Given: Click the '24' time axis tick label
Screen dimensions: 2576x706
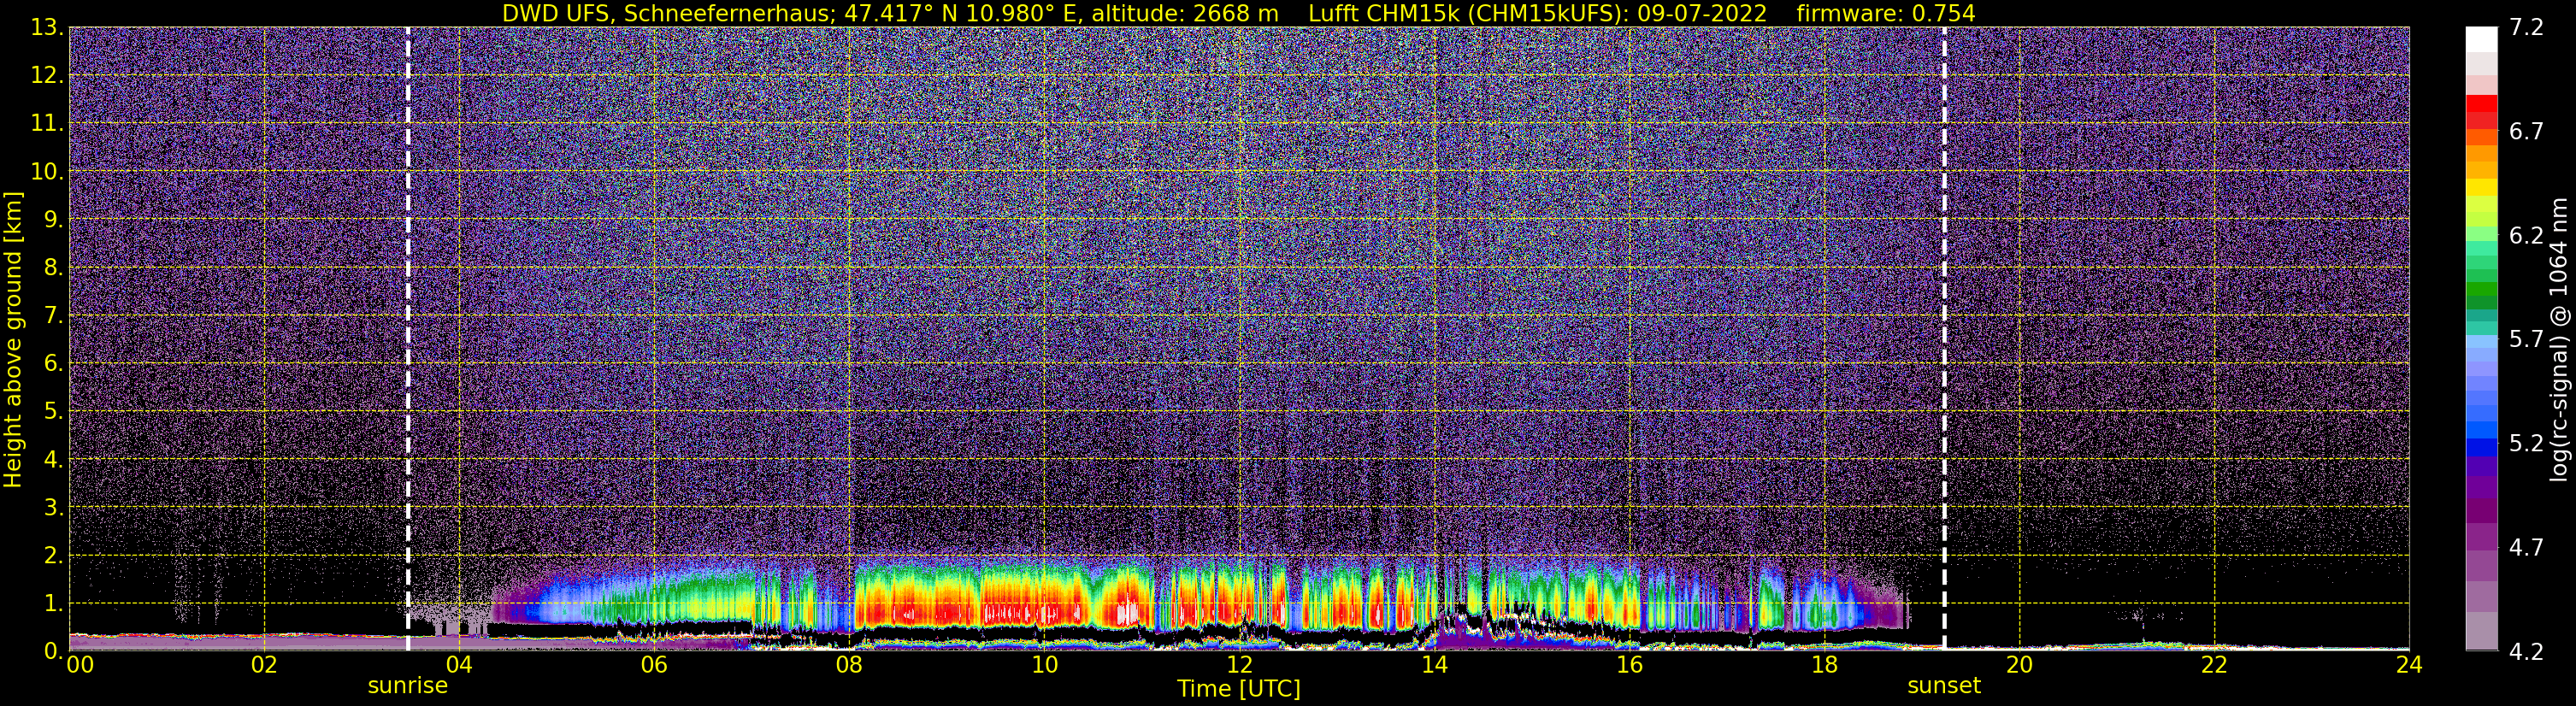Looking at the screenshot, I should pos(2409,666).
